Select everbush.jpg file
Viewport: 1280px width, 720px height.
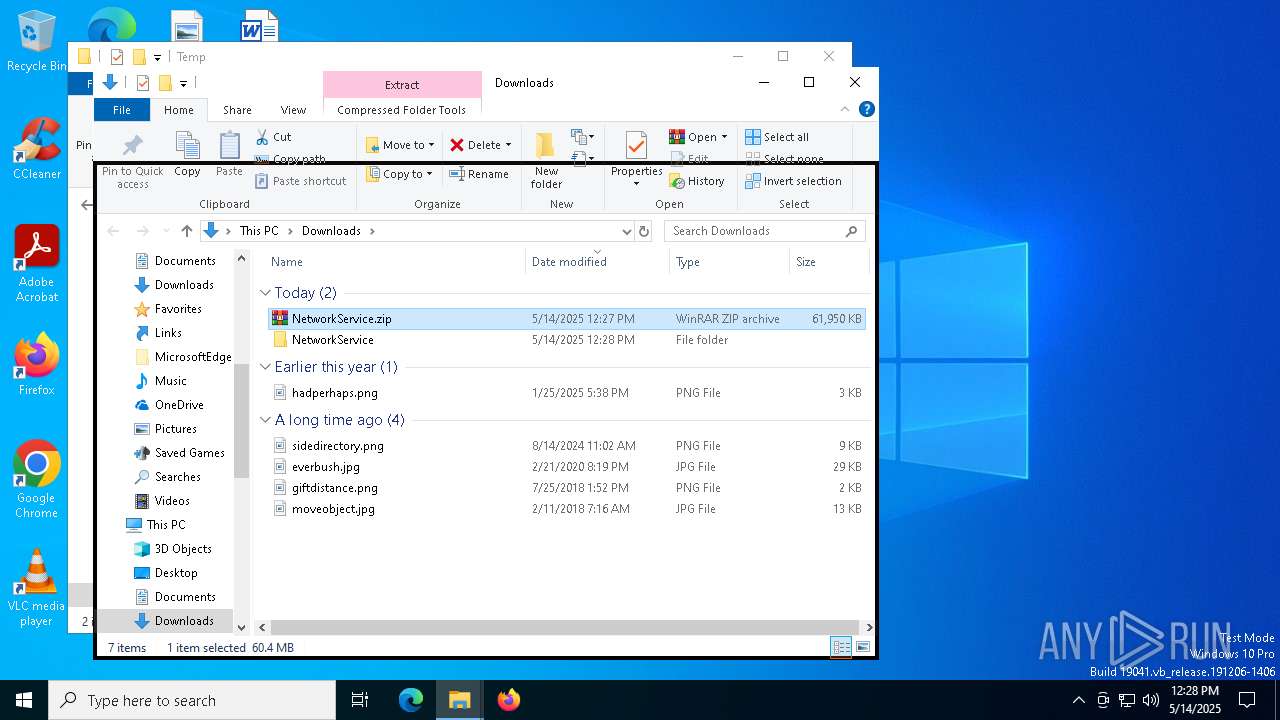(566, 467)
